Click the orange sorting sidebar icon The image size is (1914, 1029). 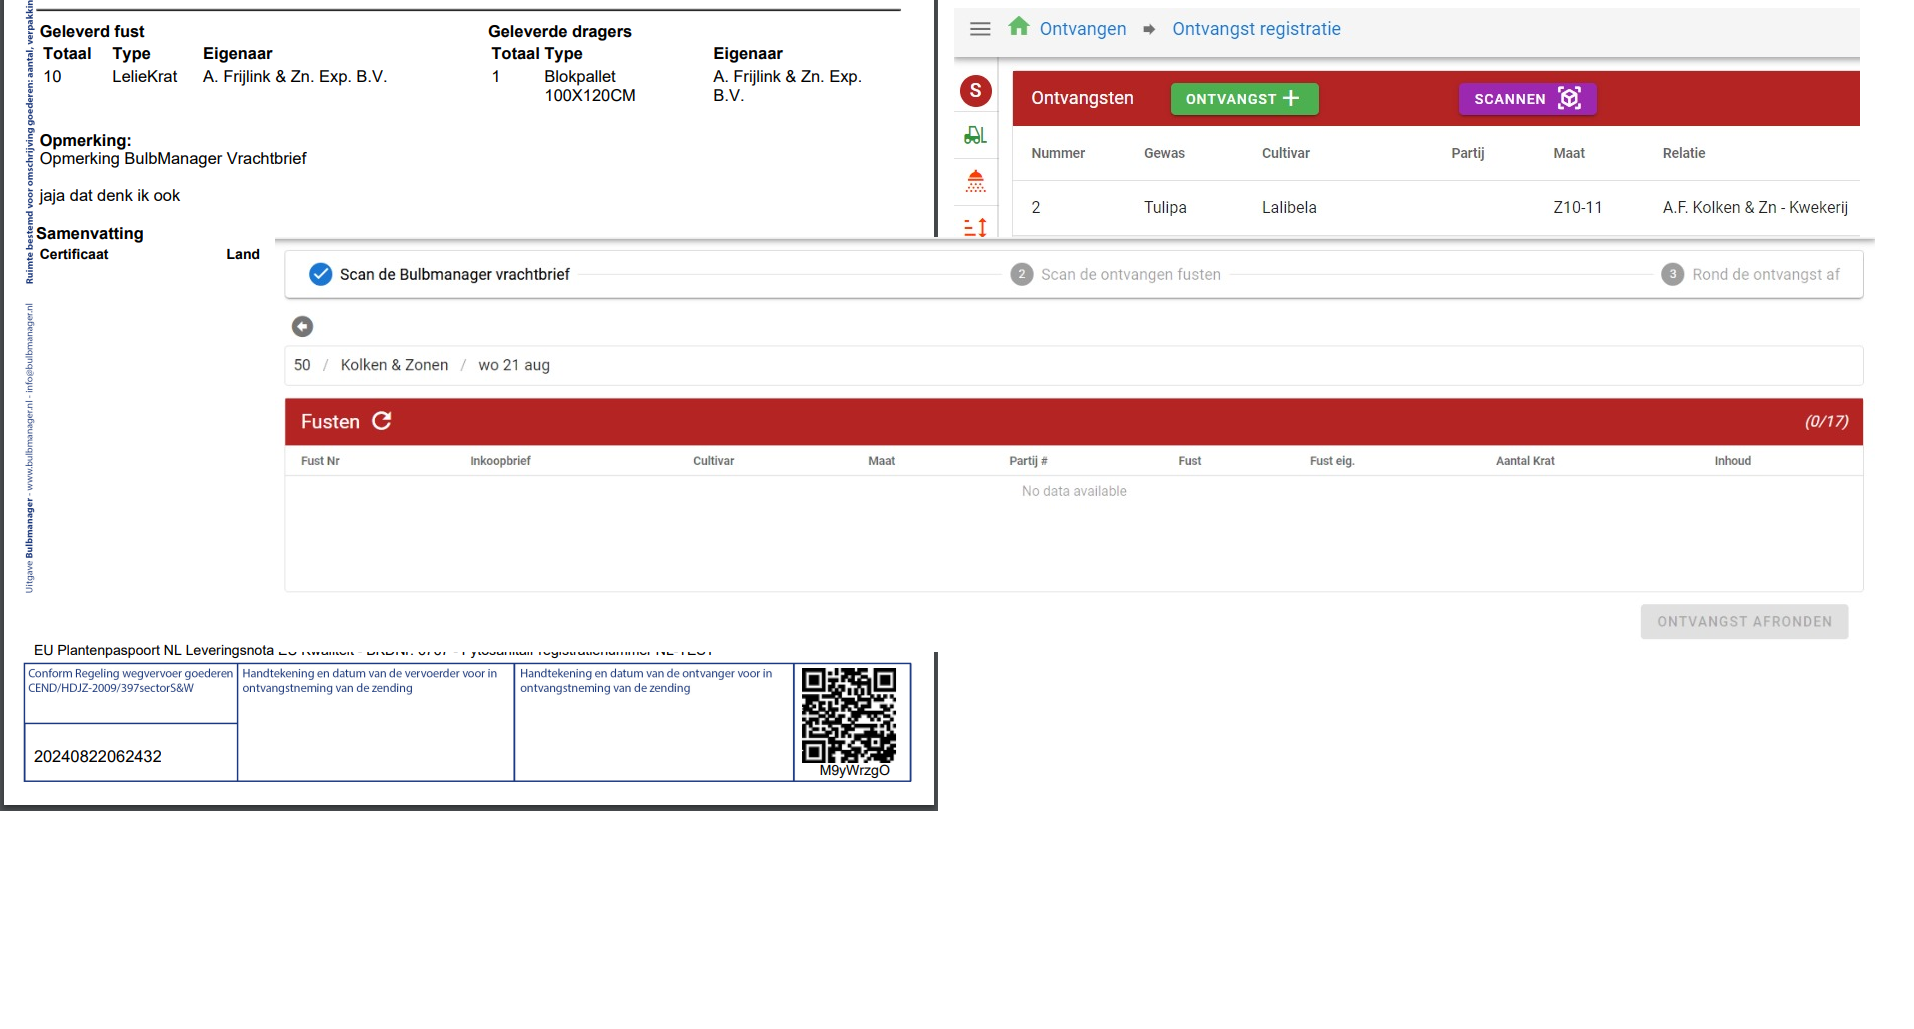pyautogui.click(x=975, y=227)
